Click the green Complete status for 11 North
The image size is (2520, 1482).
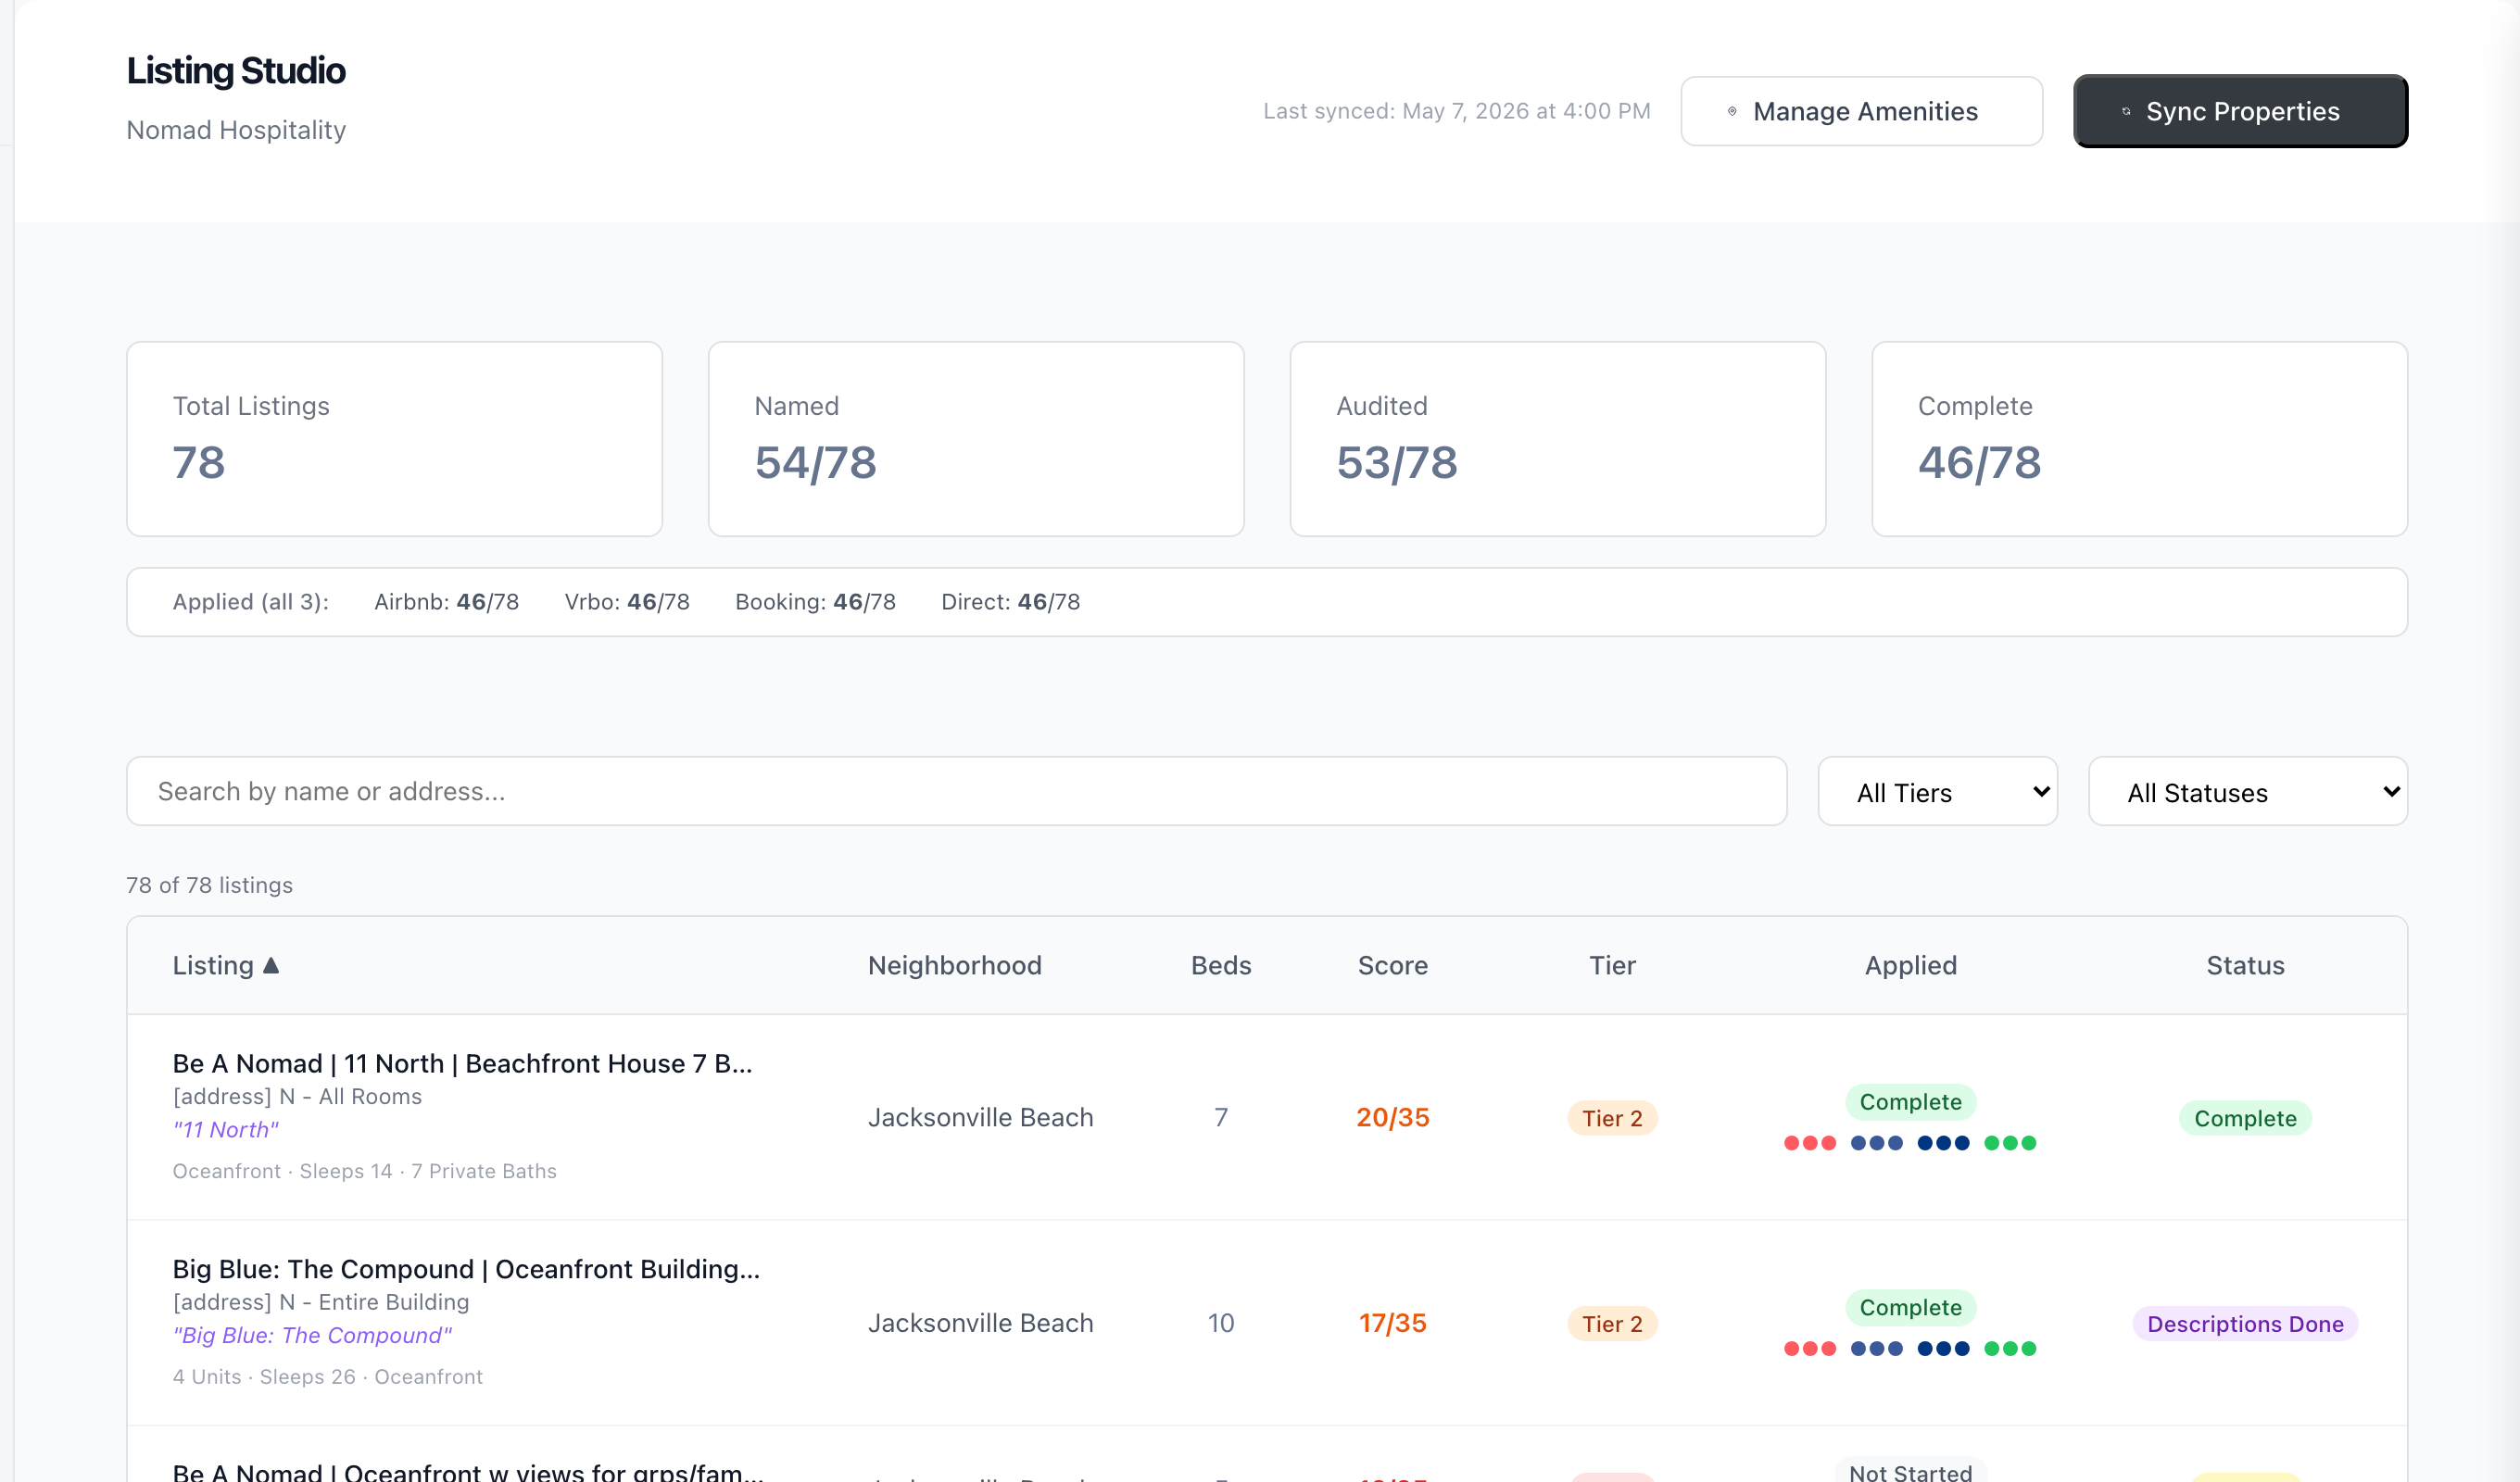(x=2245, y=1118)
